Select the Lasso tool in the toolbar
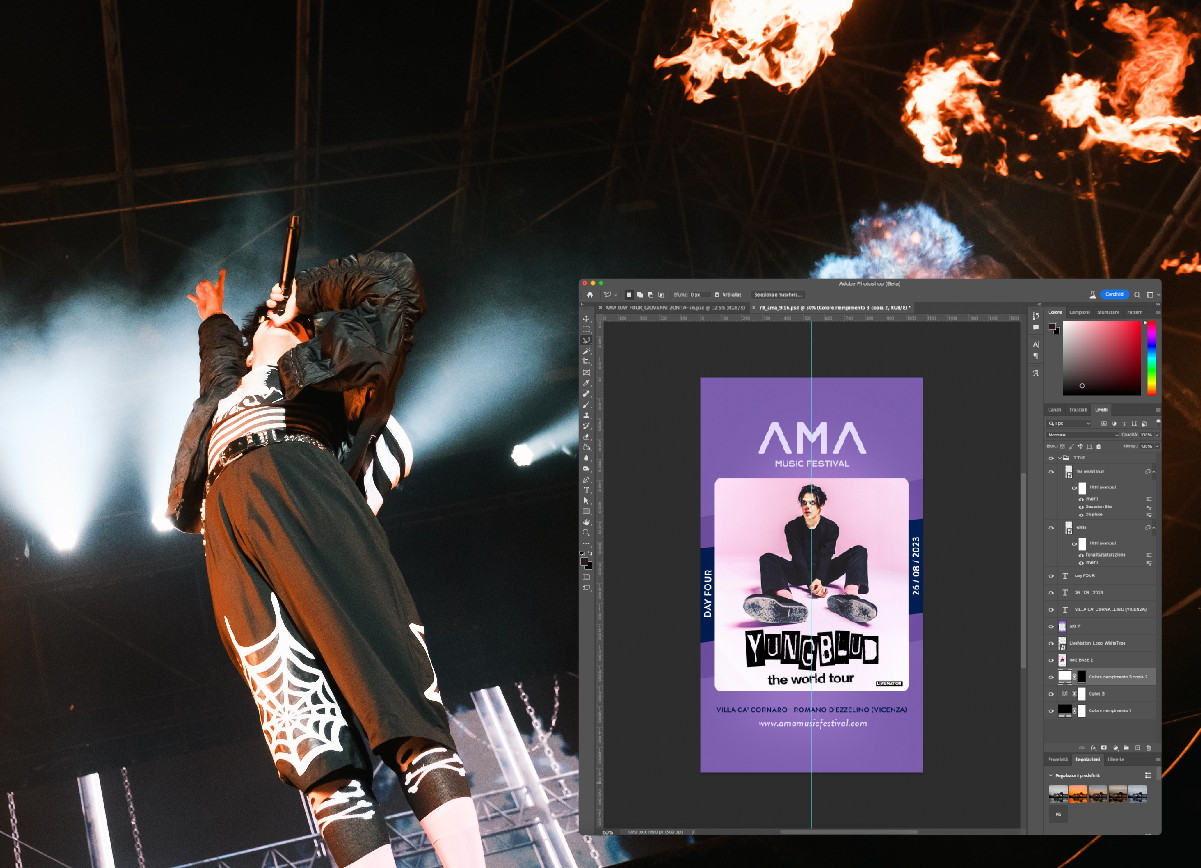1201x868 pixels. (587, 339)
